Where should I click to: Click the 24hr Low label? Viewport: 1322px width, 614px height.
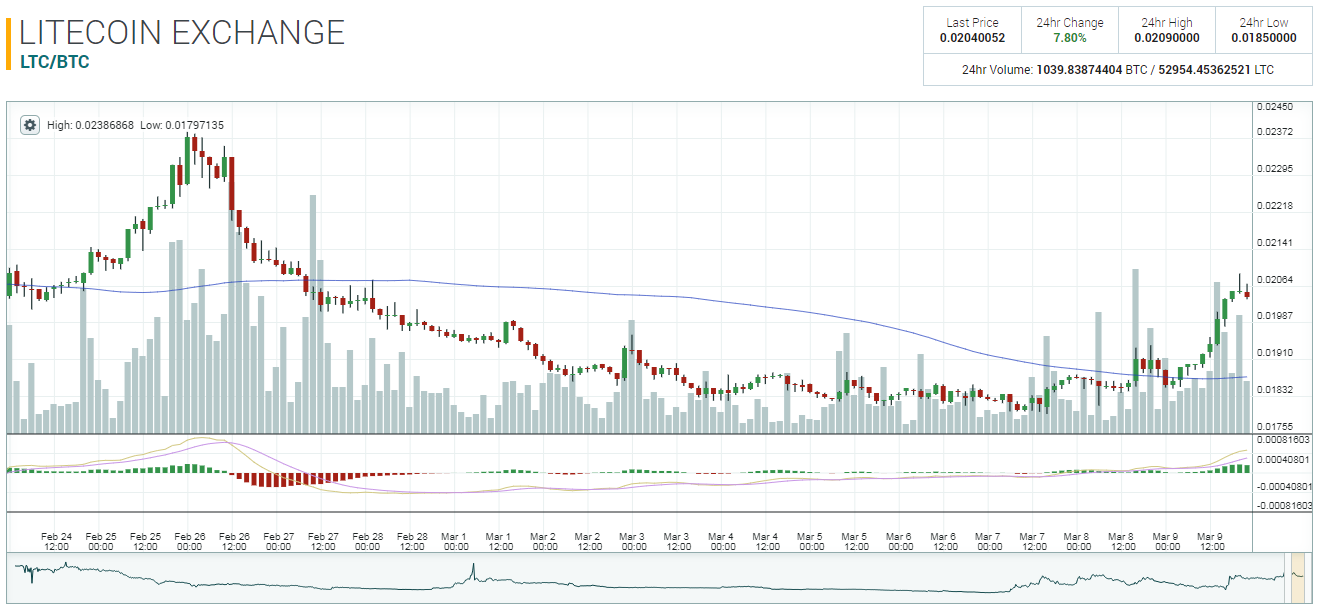coord(1264,23)
